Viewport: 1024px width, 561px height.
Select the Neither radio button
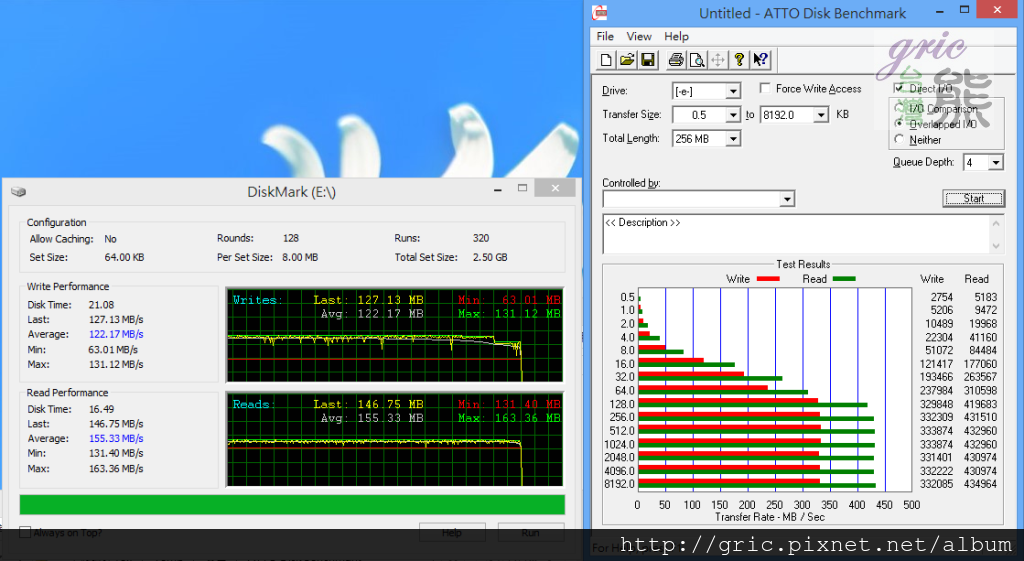coord(899,139)
